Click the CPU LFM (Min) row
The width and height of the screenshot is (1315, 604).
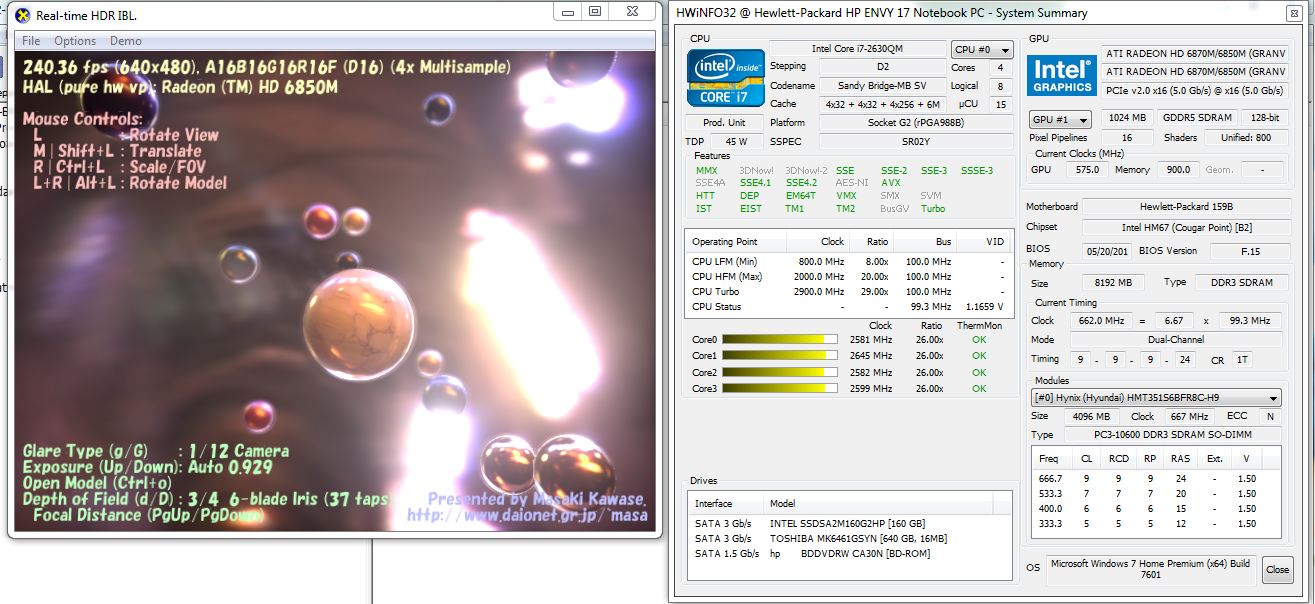[849, 262]
